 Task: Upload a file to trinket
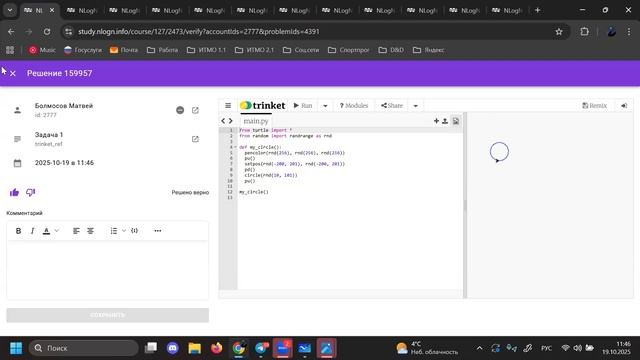pos(445,121)
